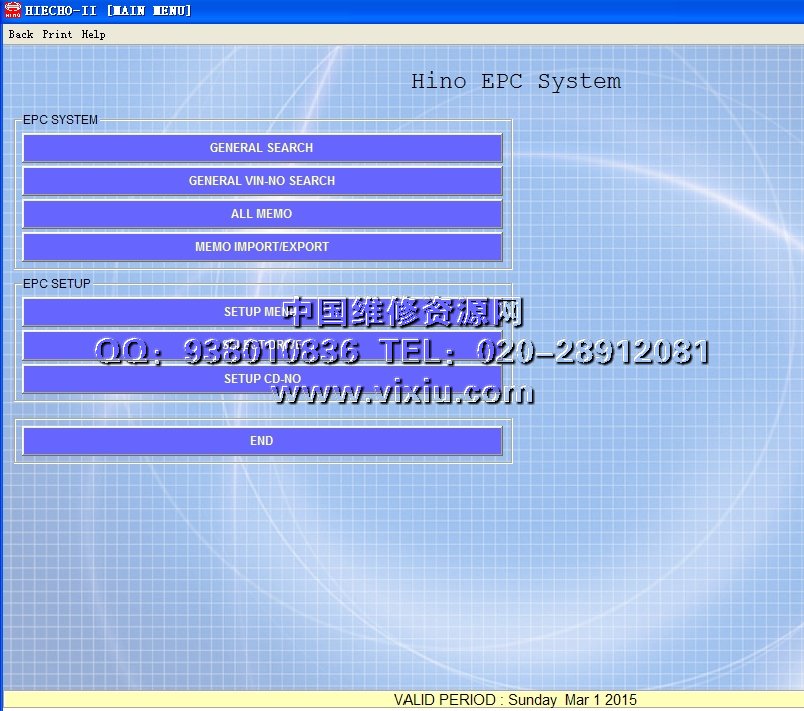Click the EPC SYSTEM group label
Viewport: 804px width, 711px height.
coord(60,120)
